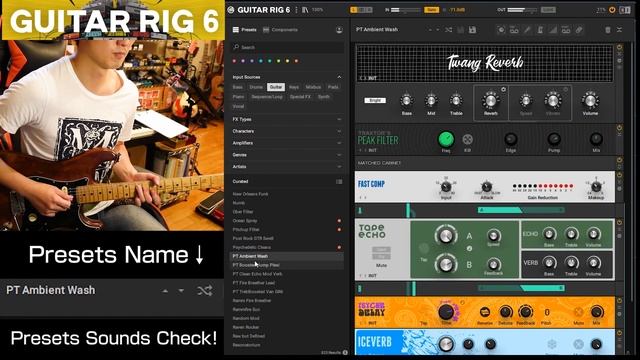The height and width of the screenshot is (360, 640).
Task: Collapse the Input Sources section
Action: 339,77
